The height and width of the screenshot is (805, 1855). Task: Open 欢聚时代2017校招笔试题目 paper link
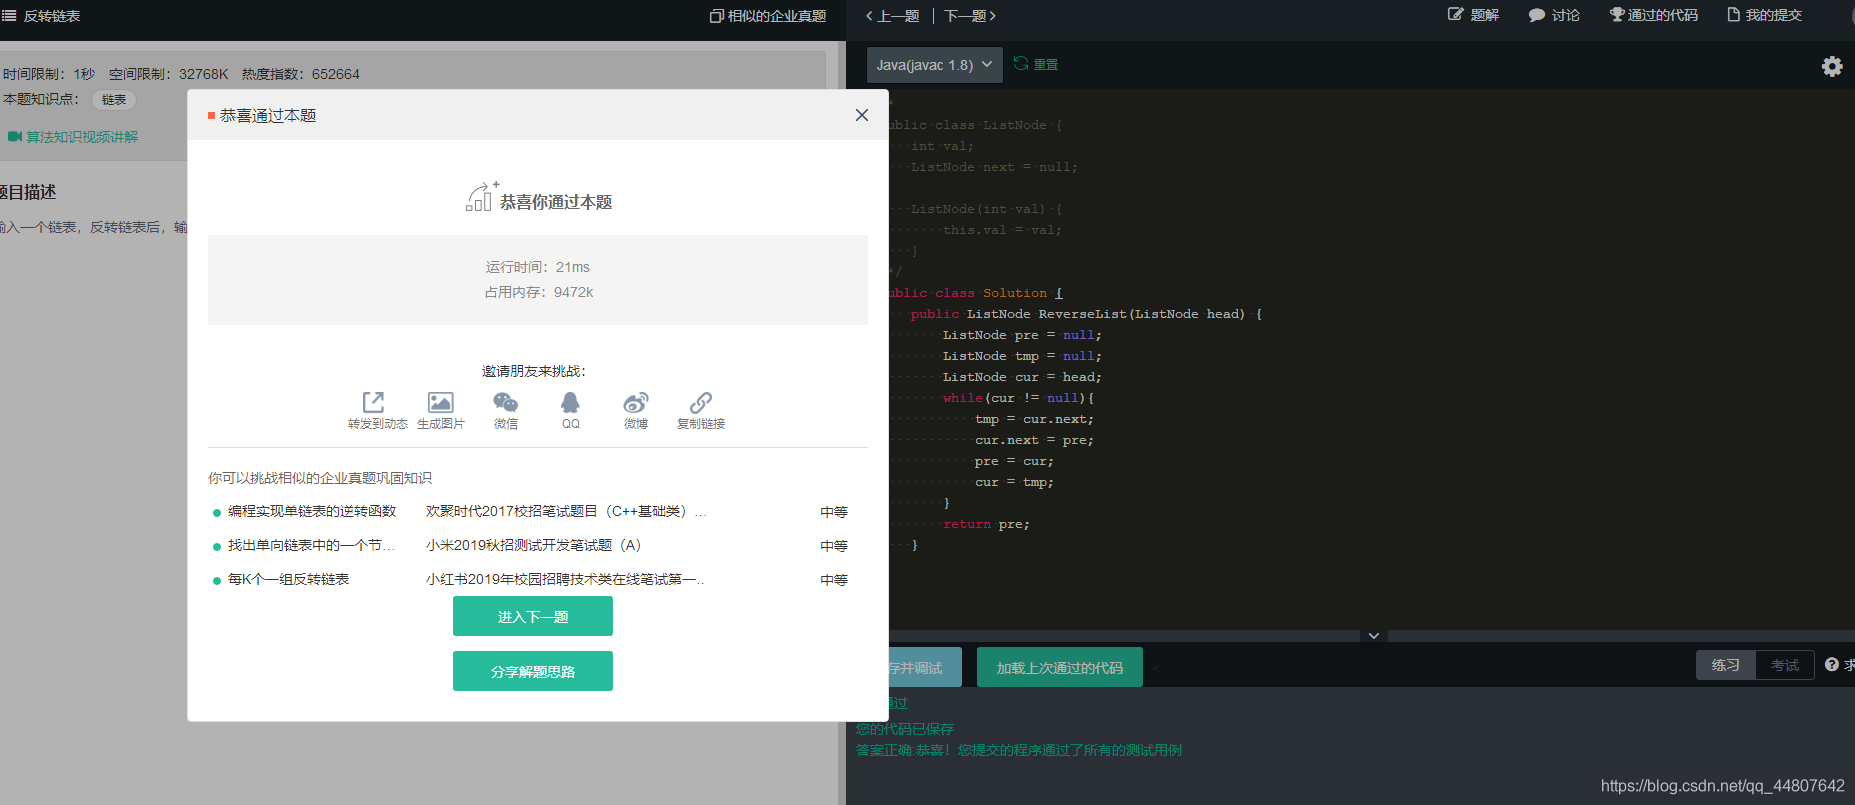(566, 511)
